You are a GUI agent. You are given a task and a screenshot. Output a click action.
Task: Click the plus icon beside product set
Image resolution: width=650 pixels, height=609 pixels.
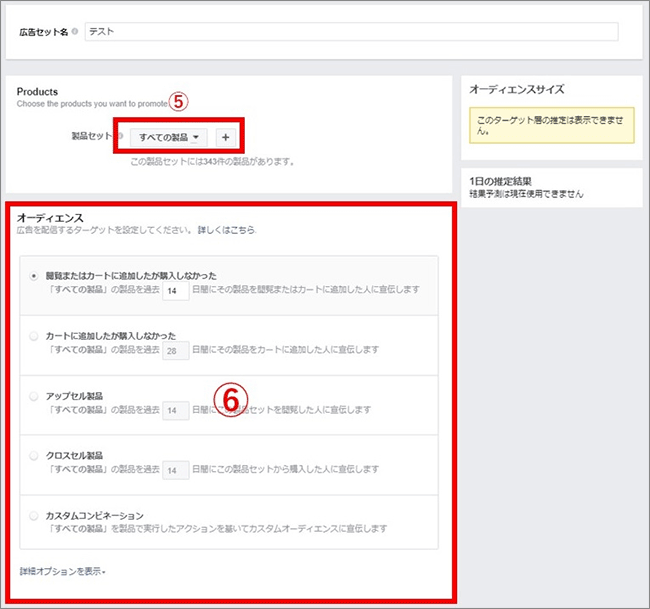(x=225, y=137)
